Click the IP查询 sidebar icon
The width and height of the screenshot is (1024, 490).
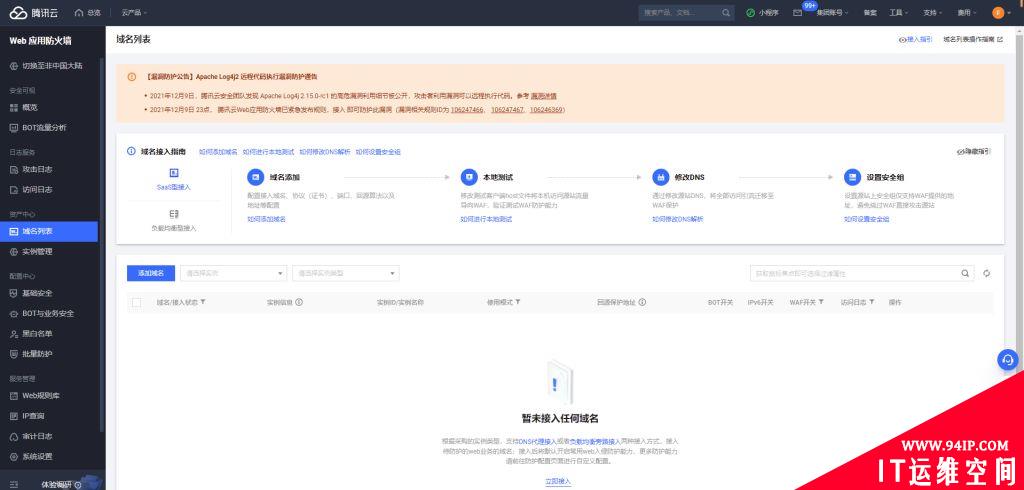(x=14, y=416)
